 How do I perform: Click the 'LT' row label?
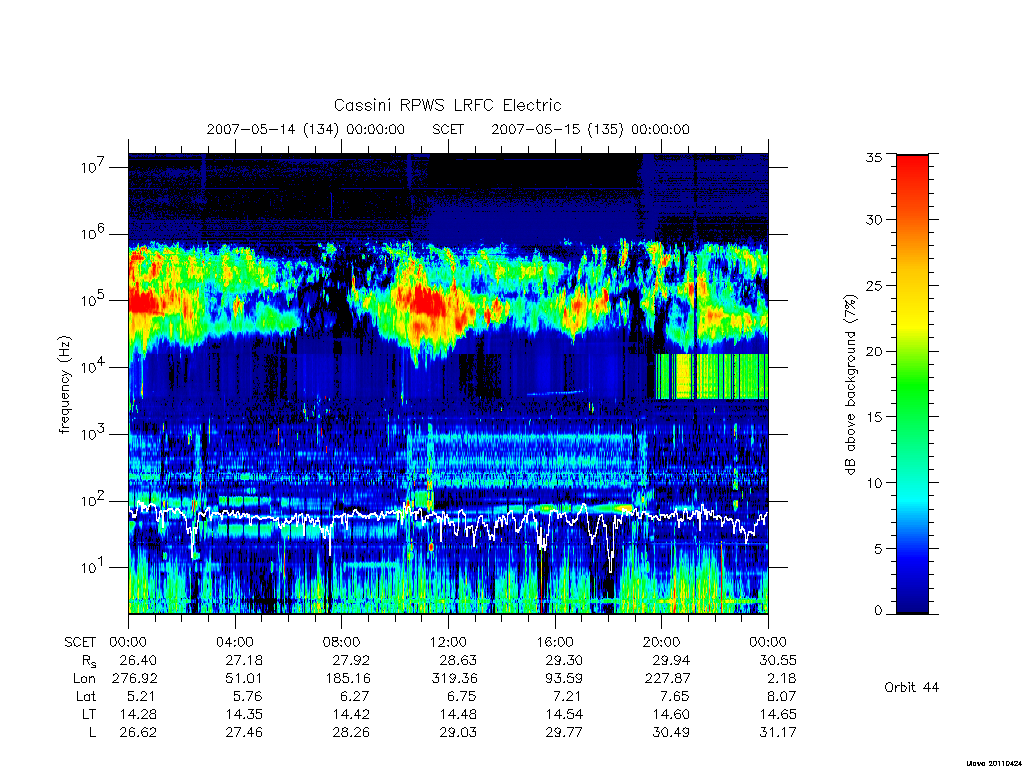click(x=88, y=714)
